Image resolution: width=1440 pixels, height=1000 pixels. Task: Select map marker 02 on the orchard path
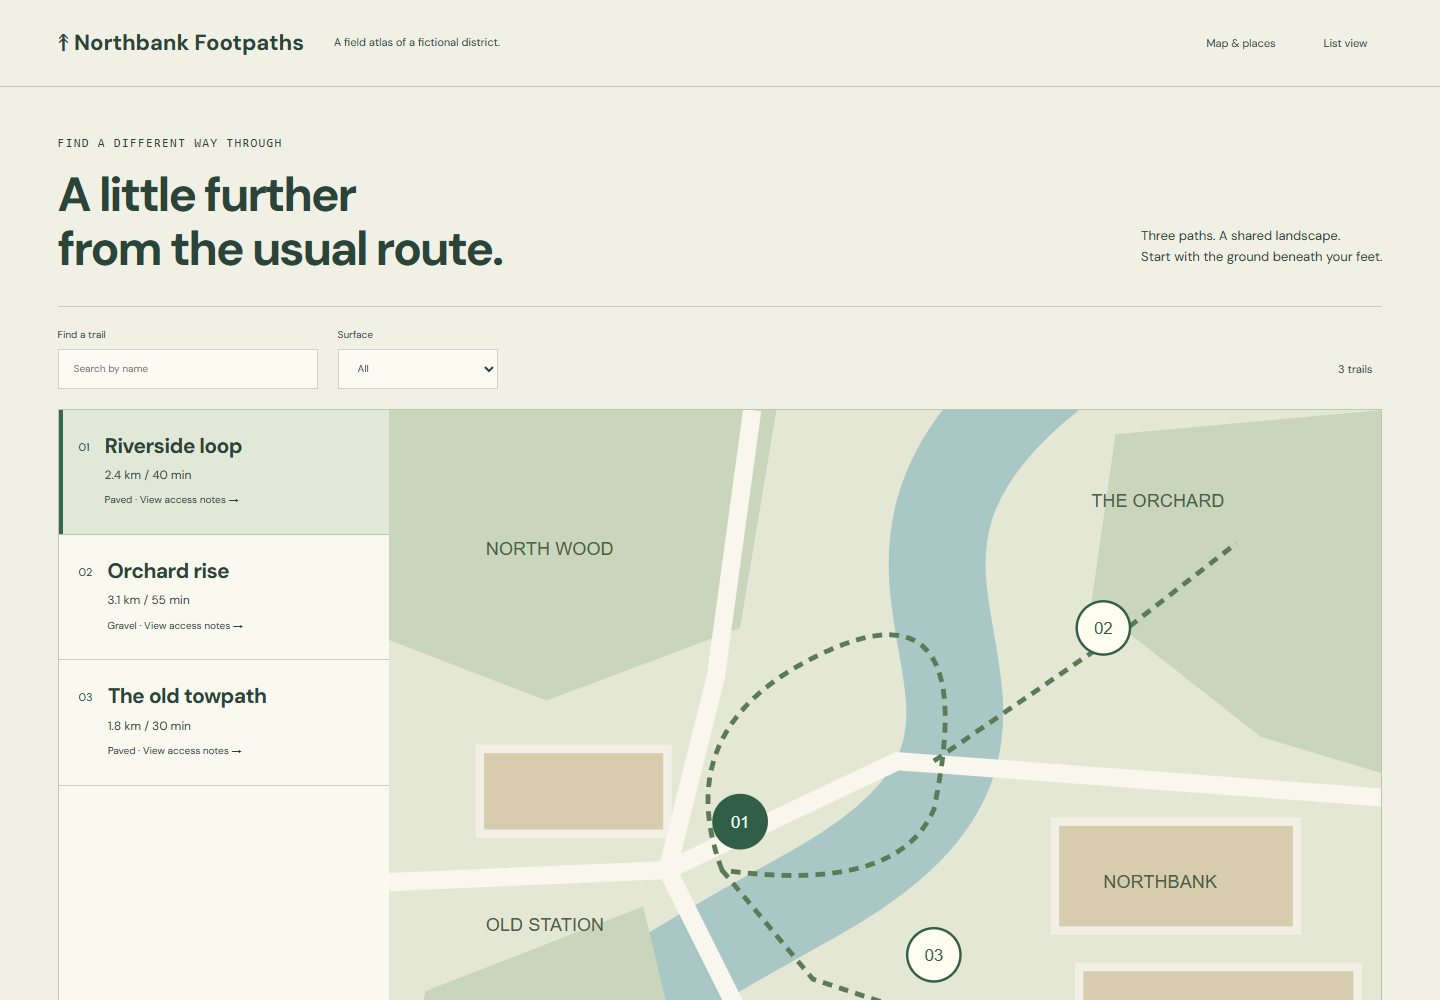click(x=1103, y=628)
